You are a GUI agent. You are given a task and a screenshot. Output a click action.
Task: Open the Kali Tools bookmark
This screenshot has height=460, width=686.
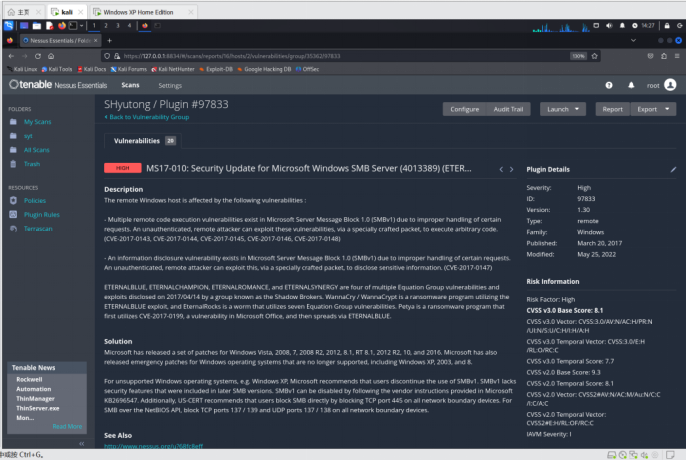click(x=57, y=69)
